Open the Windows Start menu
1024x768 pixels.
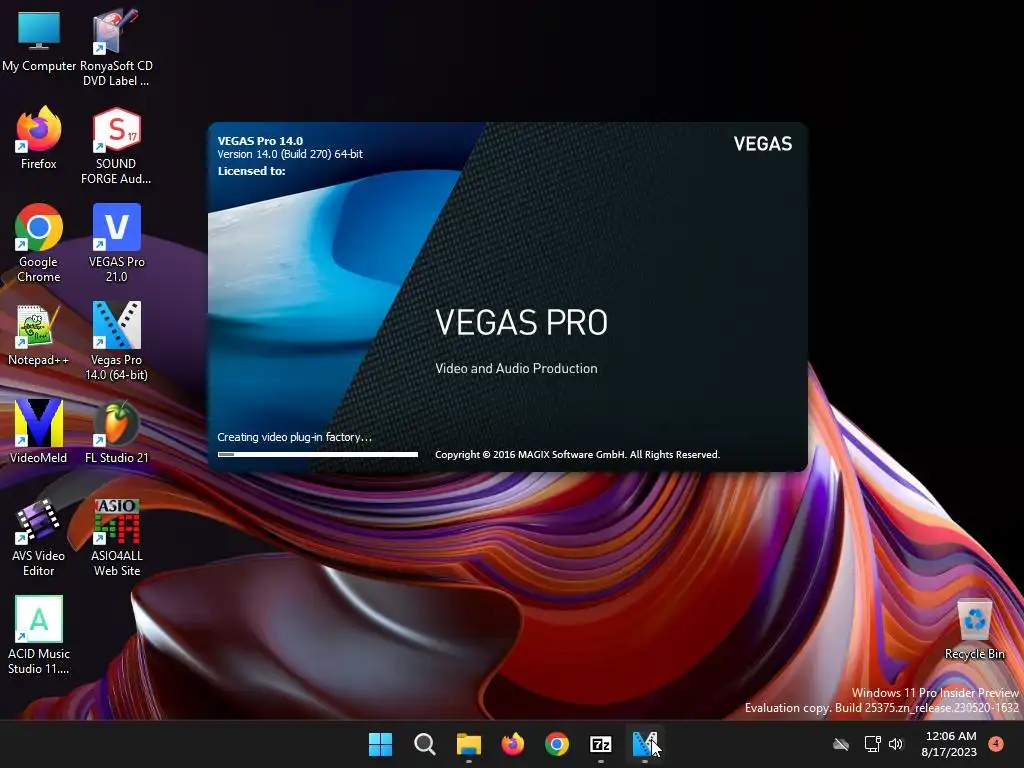[380, 744]
